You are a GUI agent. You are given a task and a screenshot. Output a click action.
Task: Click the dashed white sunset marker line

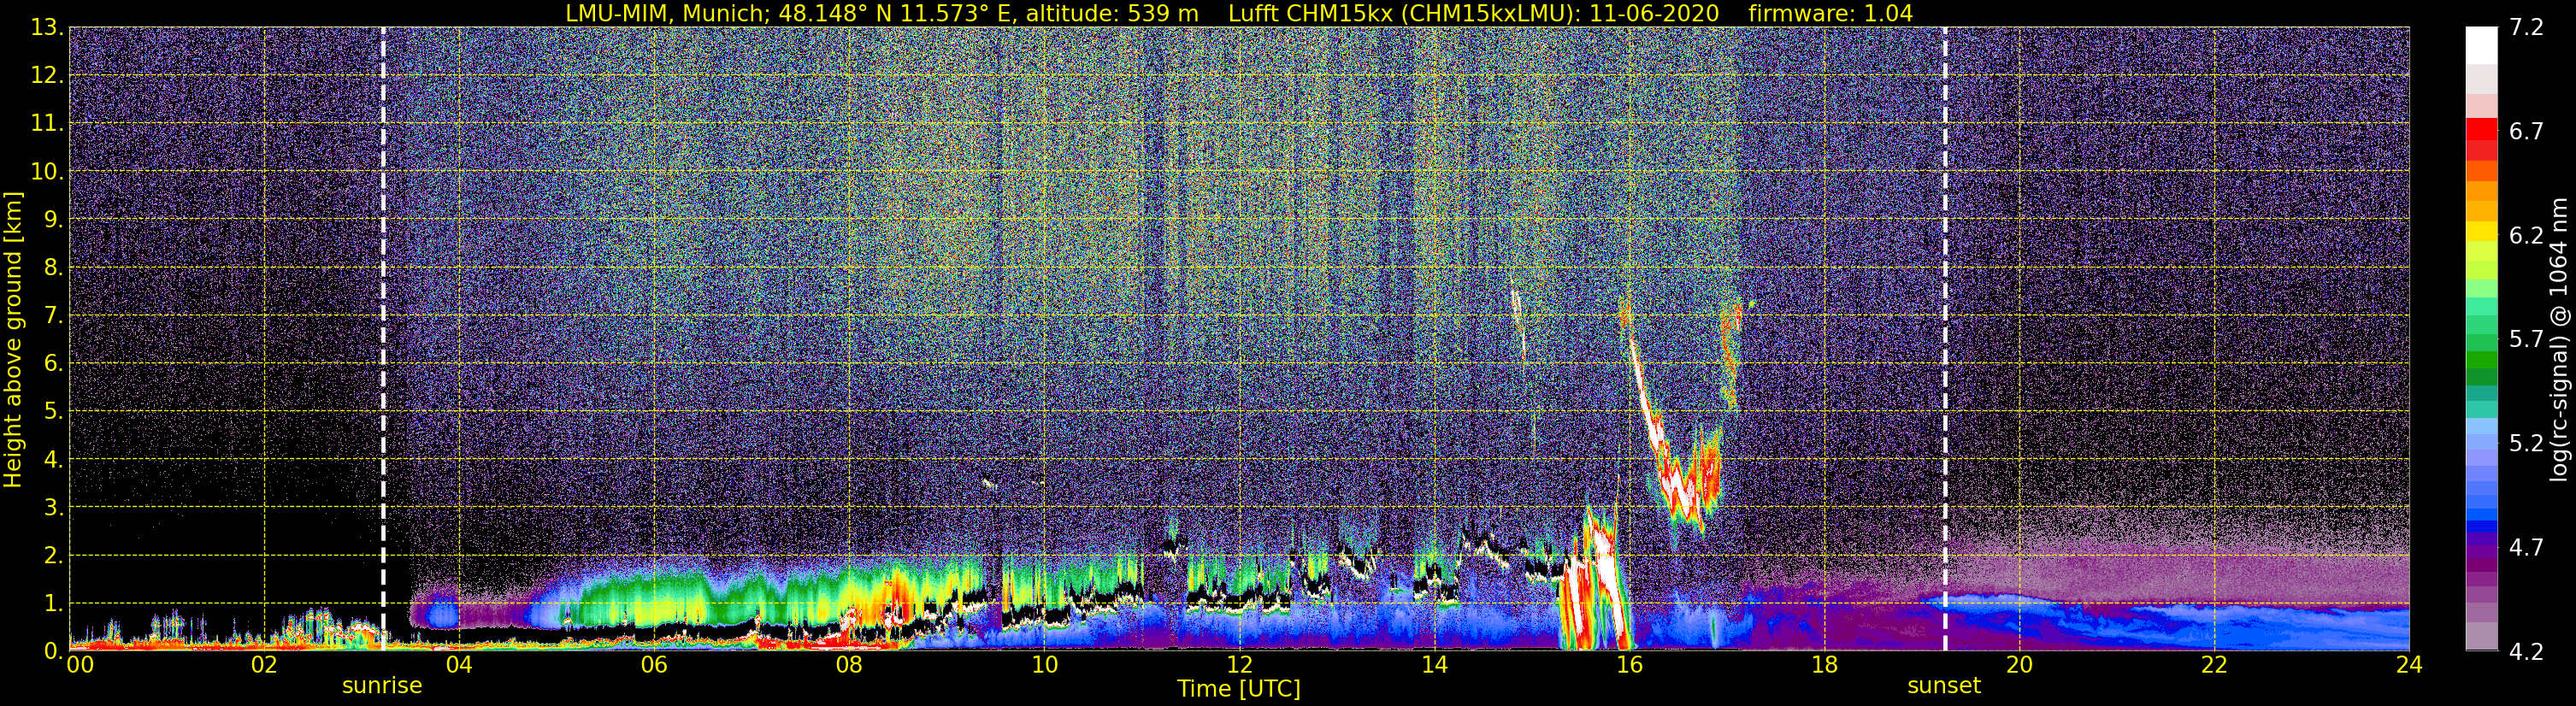click(x=1945, y=339)
